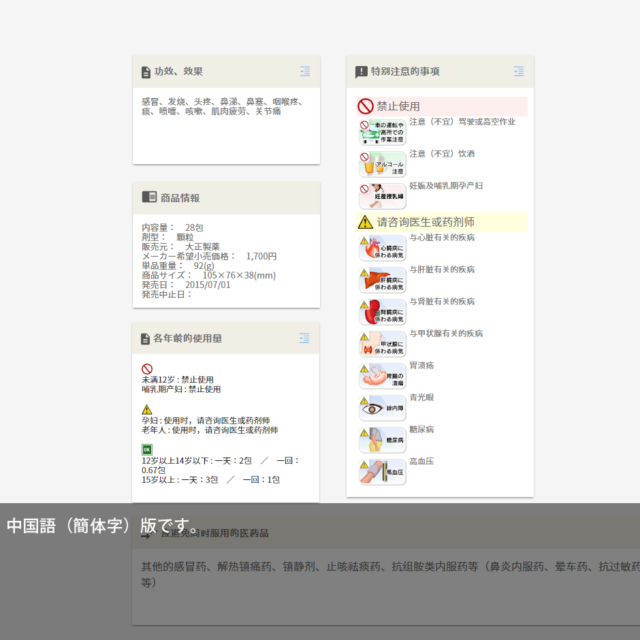Click the high blood pressure icon

382,471
